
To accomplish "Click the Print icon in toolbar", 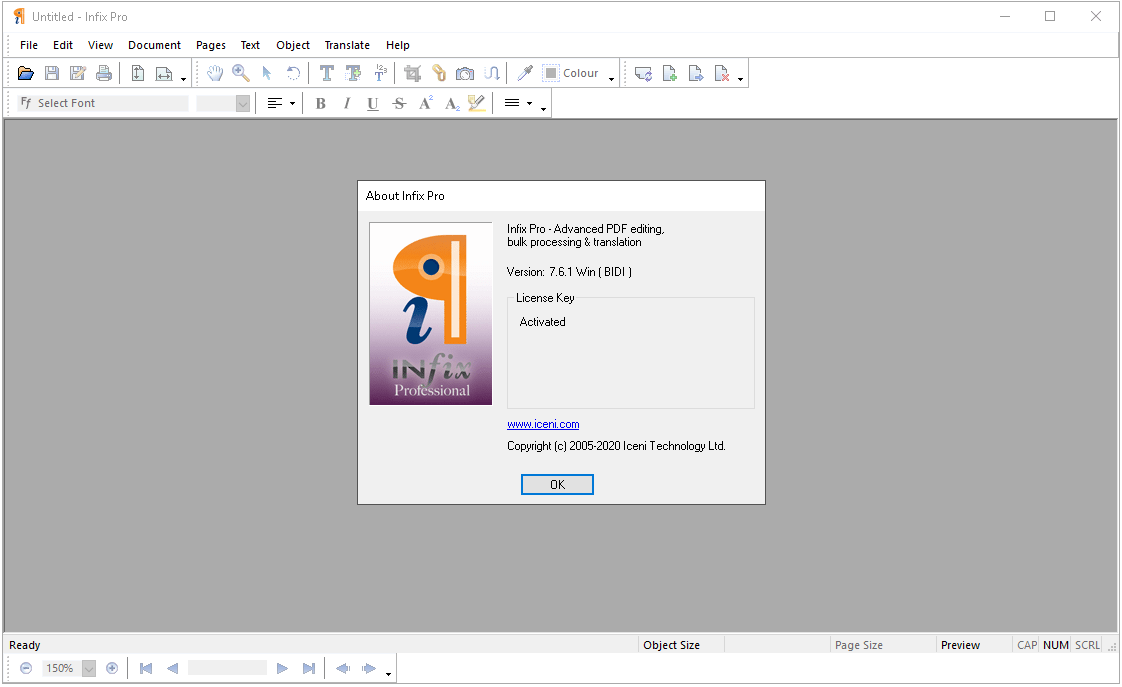I will (x=104, y=73).
